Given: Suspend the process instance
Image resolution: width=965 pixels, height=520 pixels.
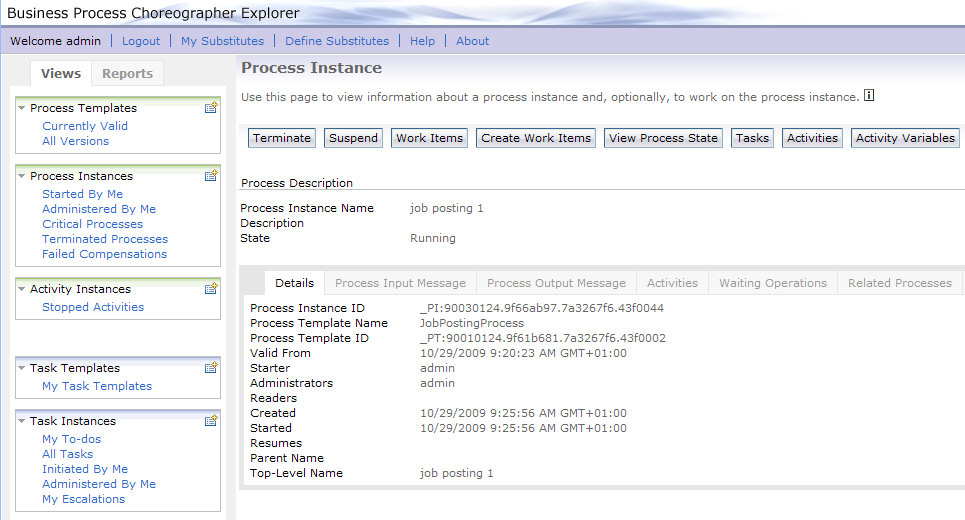Looking at the screenshot, I should click(354, 138).
